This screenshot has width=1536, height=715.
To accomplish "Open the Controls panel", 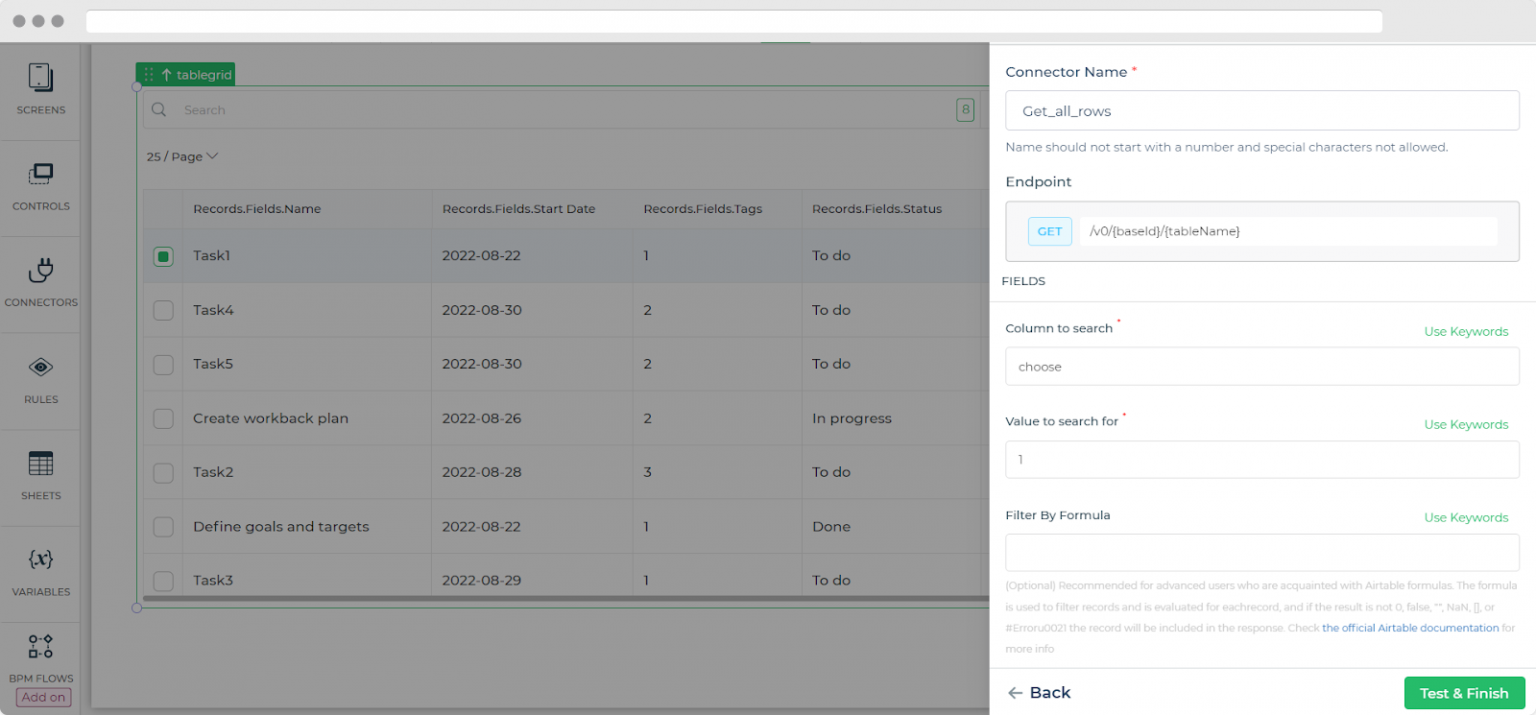I will 40,185.
